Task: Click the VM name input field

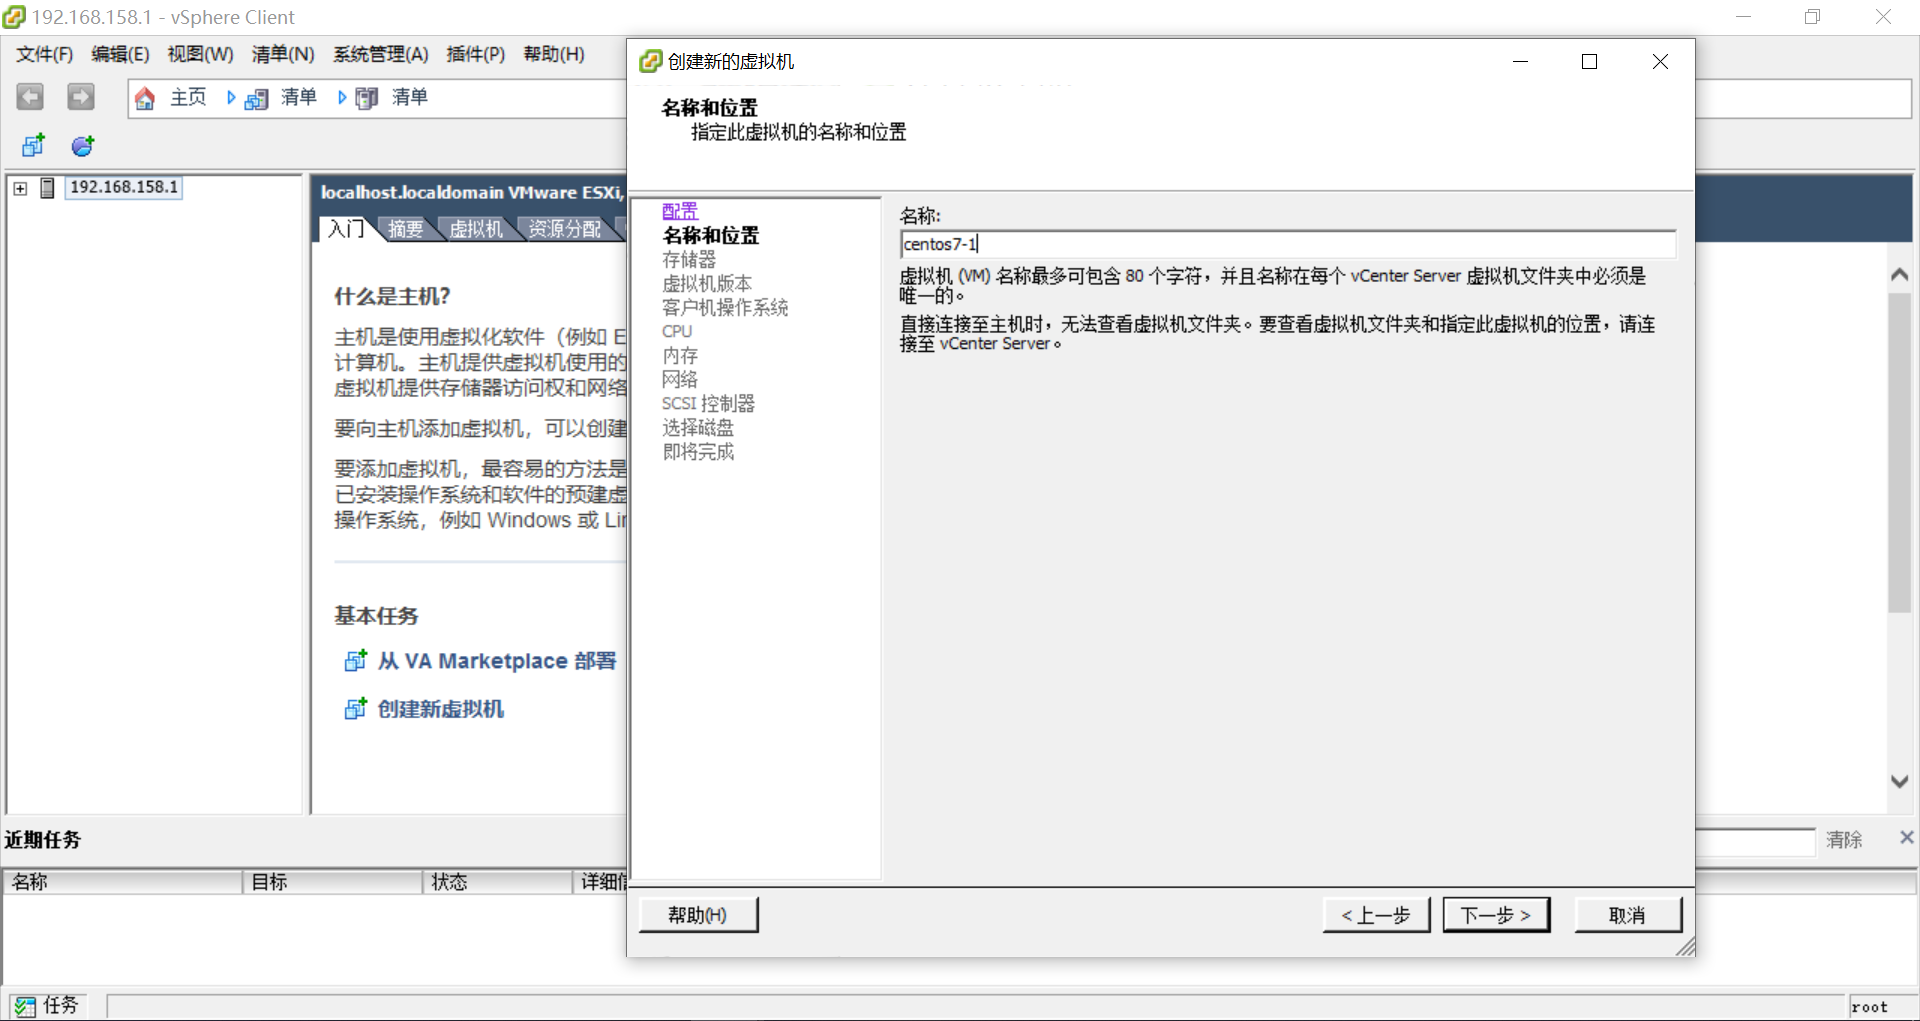Action: click(x=1288, y=244)
